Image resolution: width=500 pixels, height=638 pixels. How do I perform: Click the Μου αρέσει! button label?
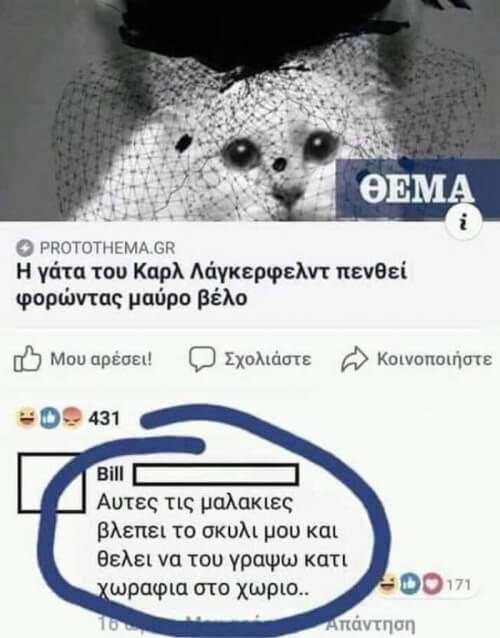click(x=101, y=359)
